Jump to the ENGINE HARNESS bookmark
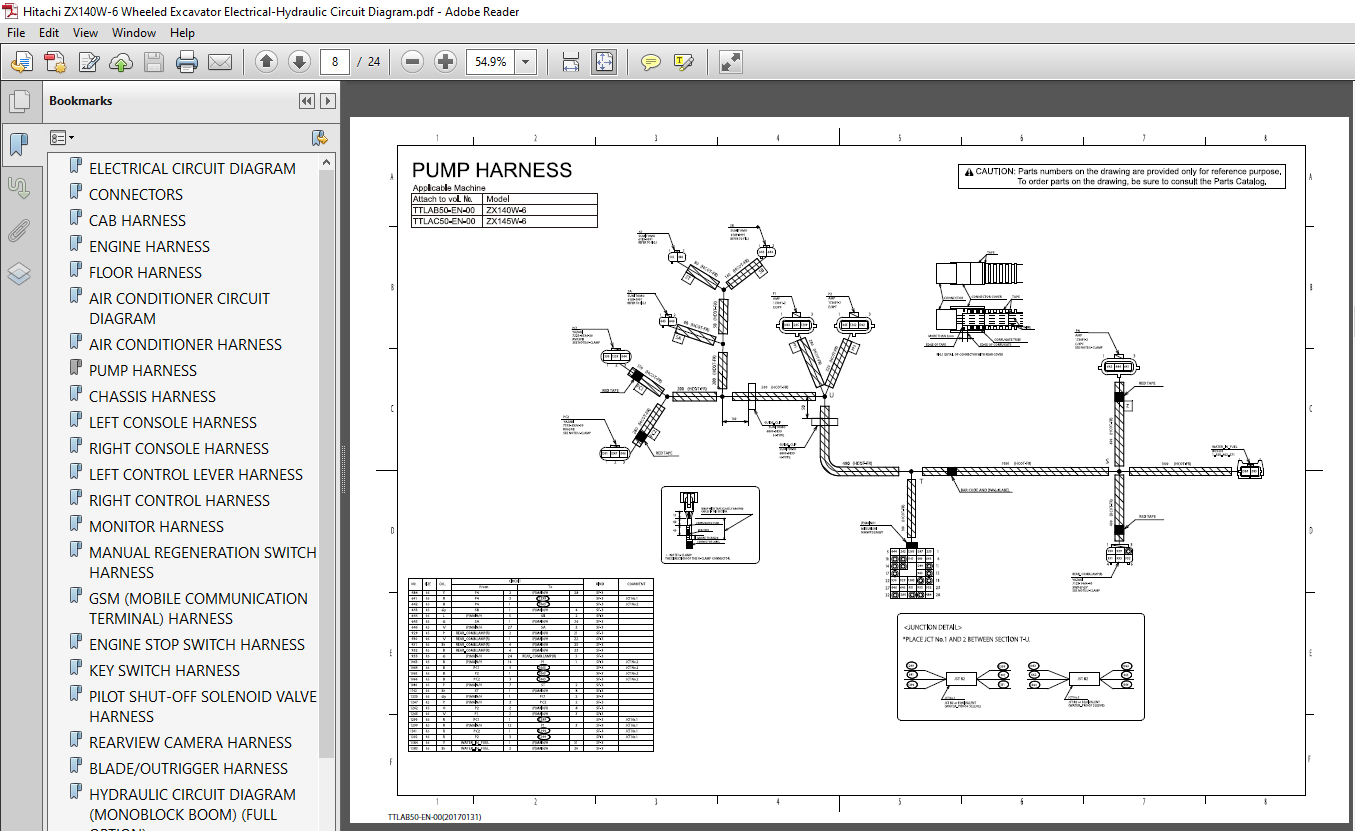Screen dimensions: 1355x831 [149, 247]
